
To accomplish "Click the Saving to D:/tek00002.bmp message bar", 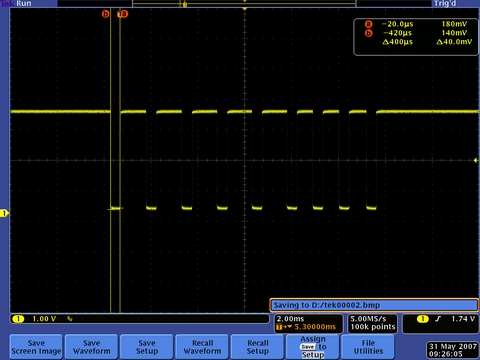I will coord(374,305).
